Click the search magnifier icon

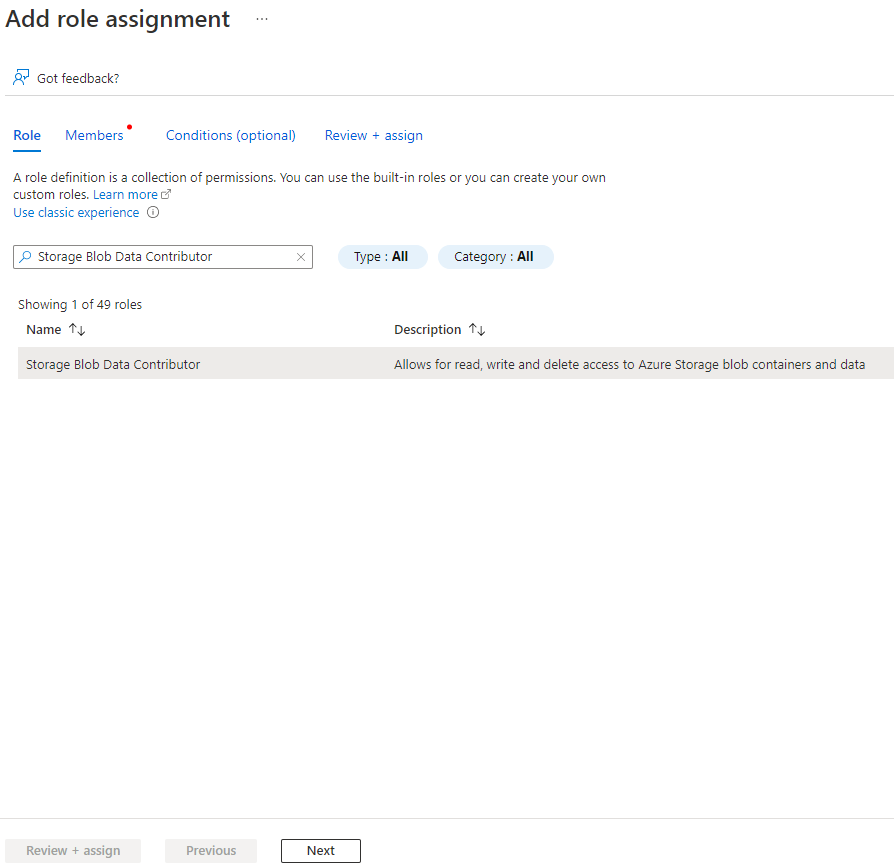[25, 257]
